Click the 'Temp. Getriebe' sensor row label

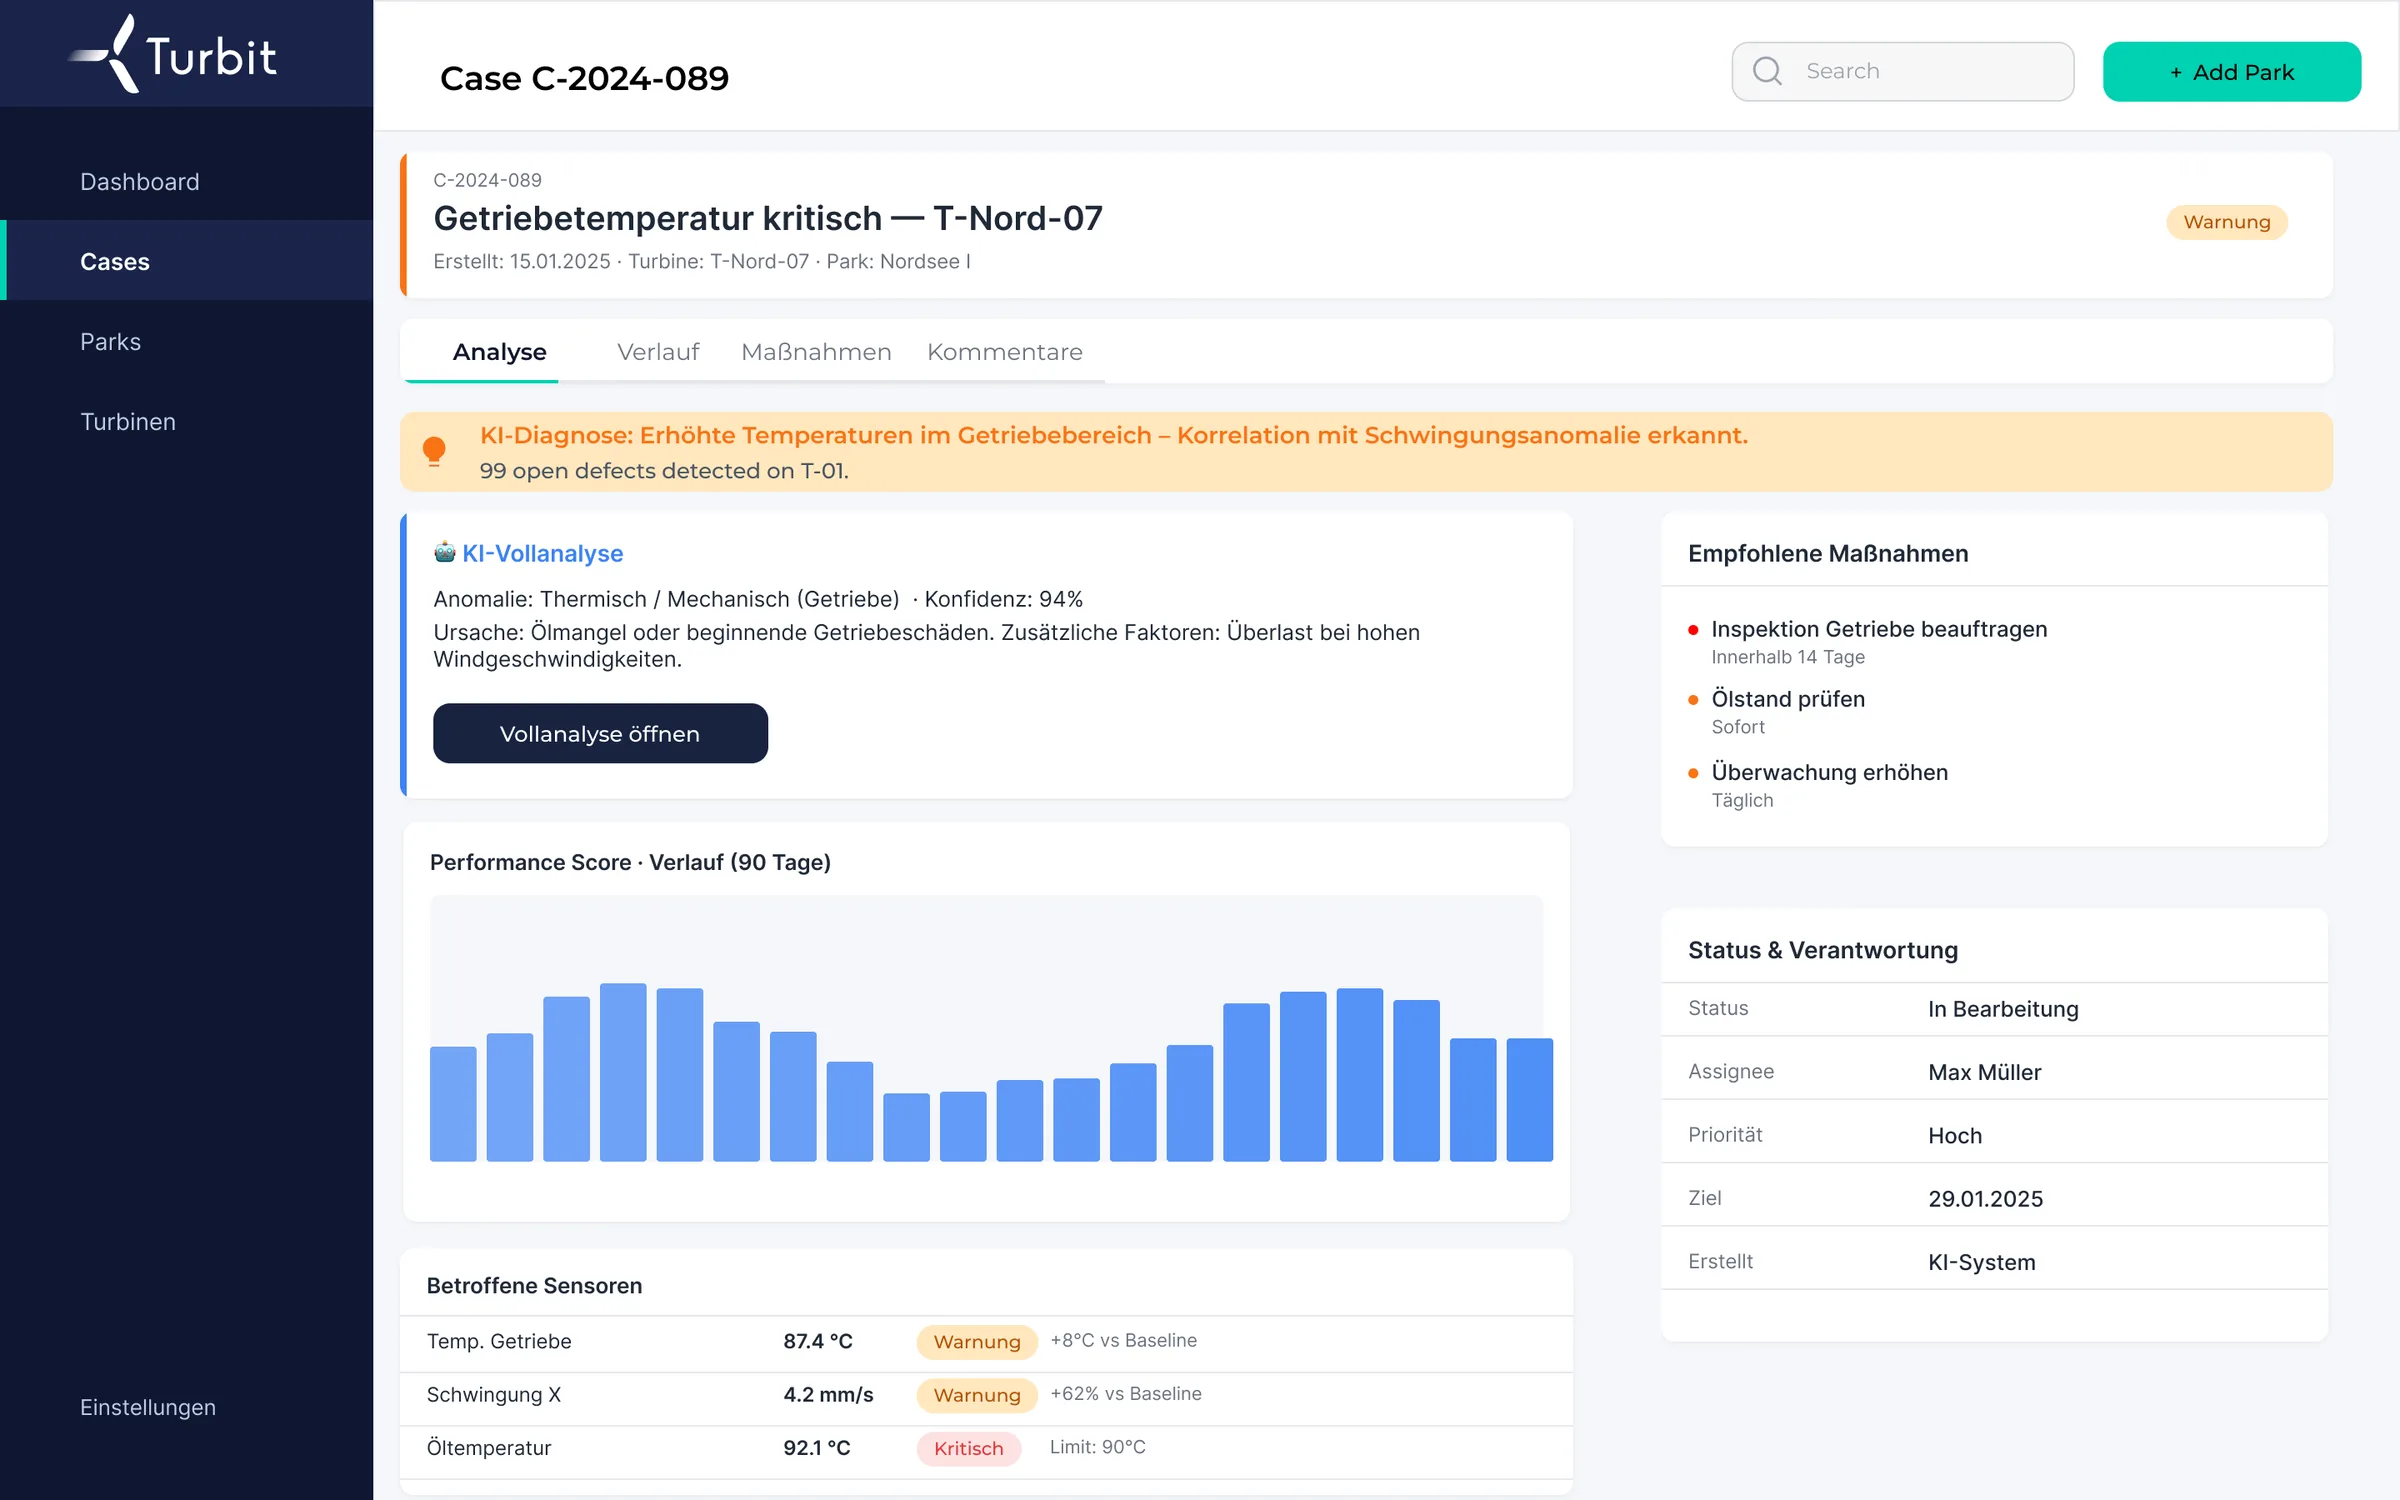[499, 1341]
